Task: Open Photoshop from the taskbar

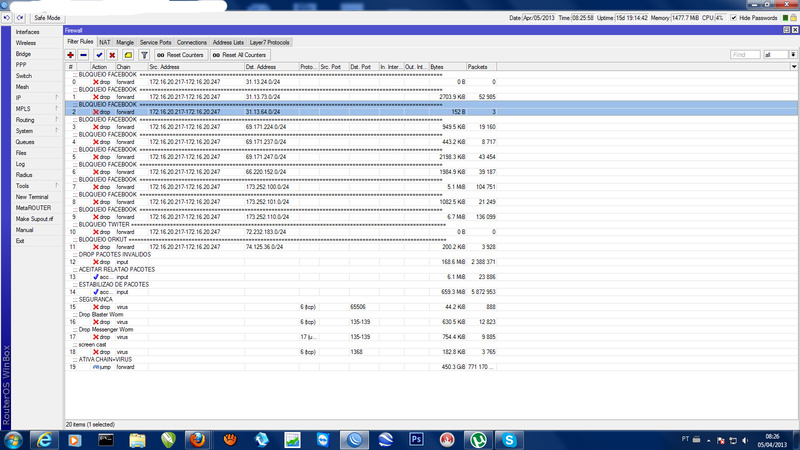Action: (416, 440)
